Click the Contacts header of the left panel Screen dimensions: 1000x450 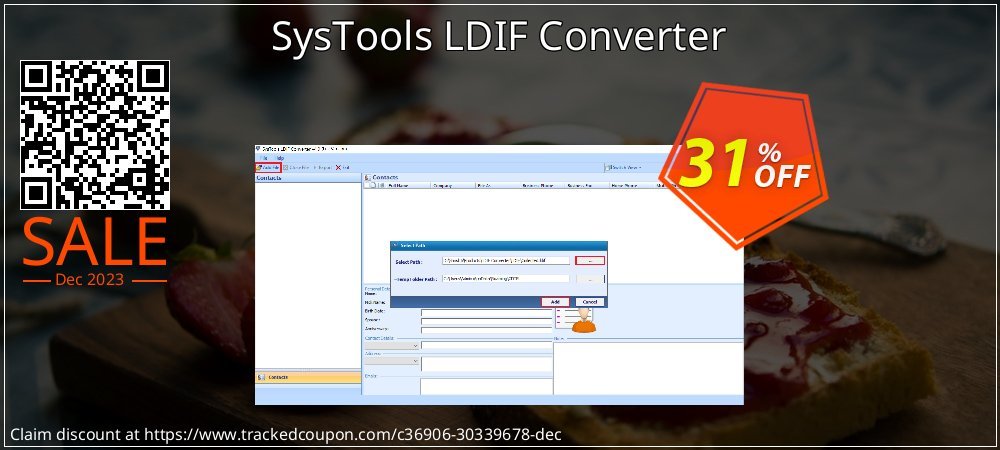tap(308, 178)
